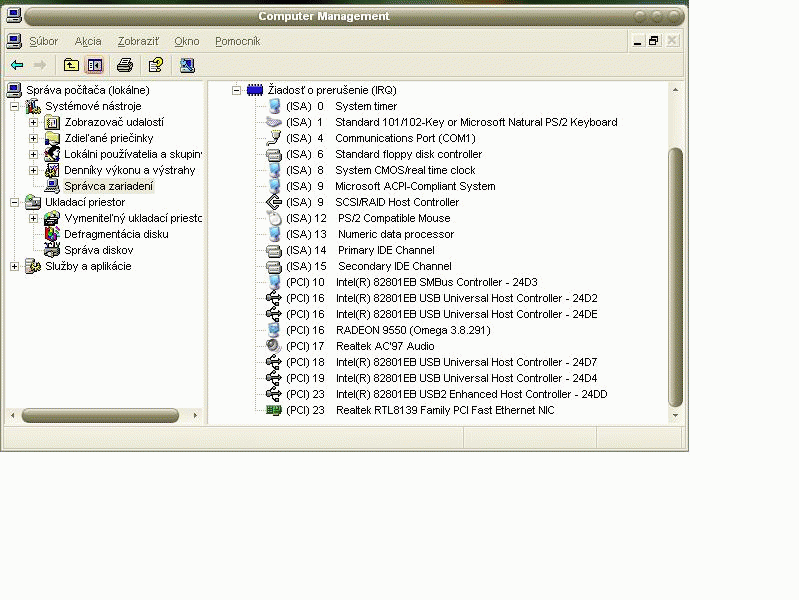Collapse the Systémové nástroje tree node

(14, 106)
